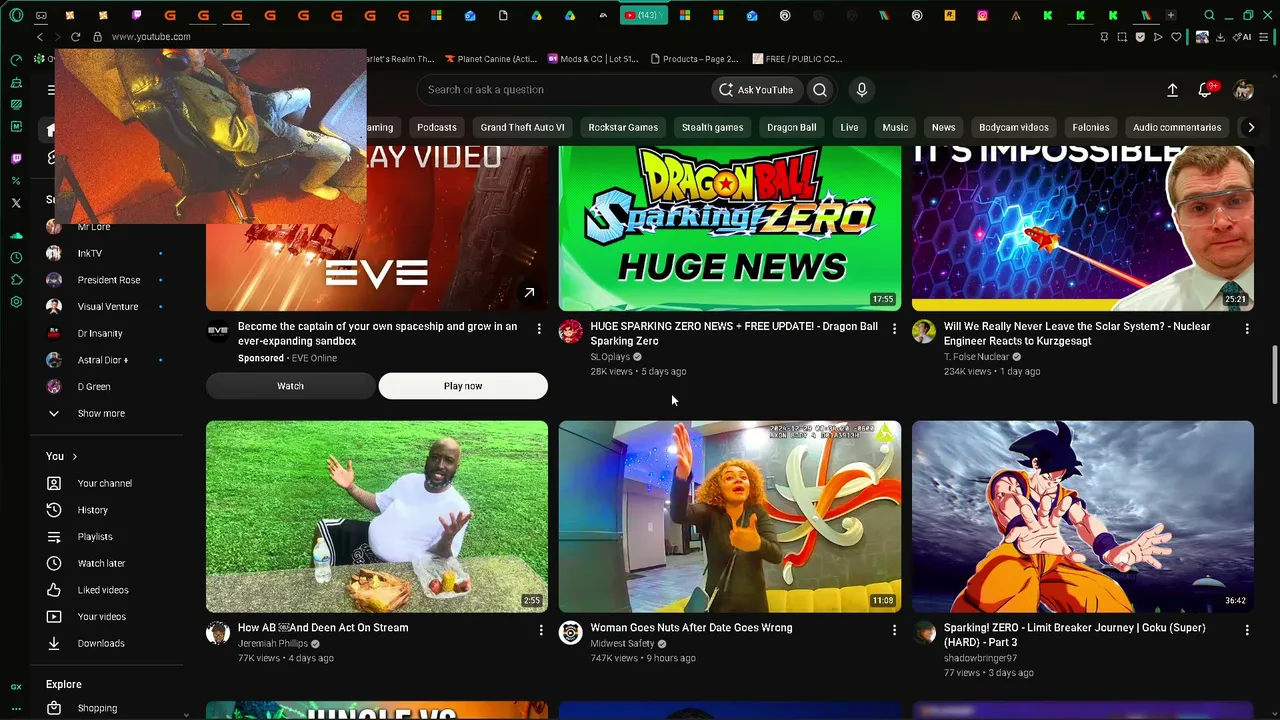Open the YouTube account avatar menu

1244,90
